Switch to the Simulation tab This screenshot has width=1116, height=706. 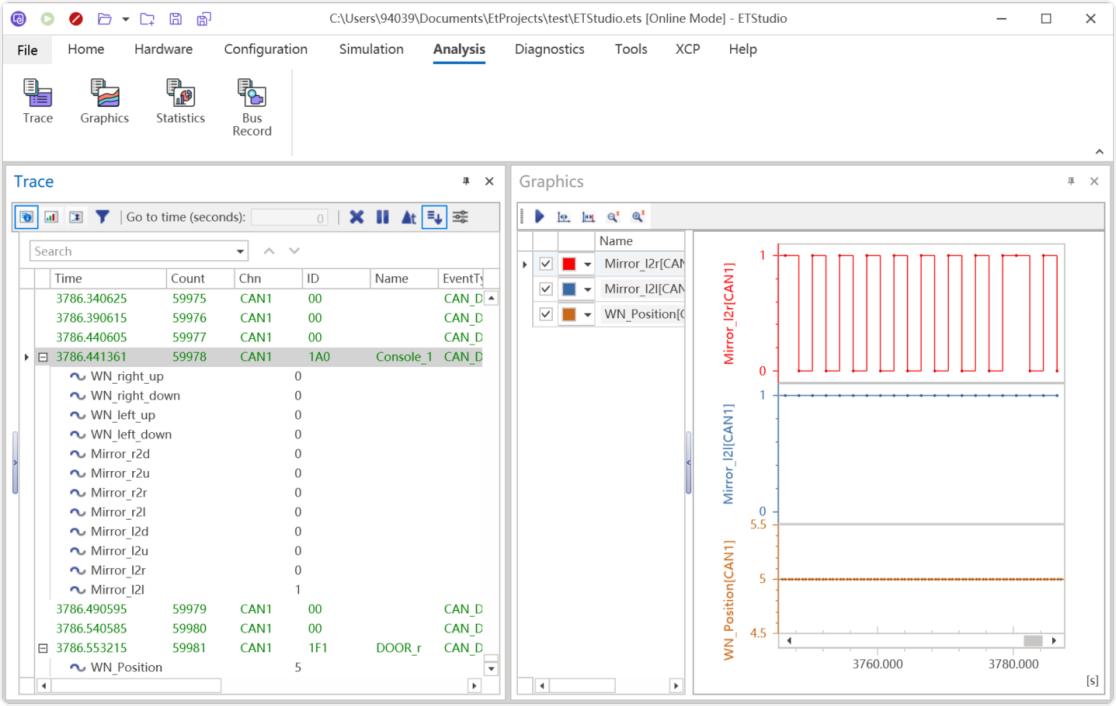click(371, 49)
